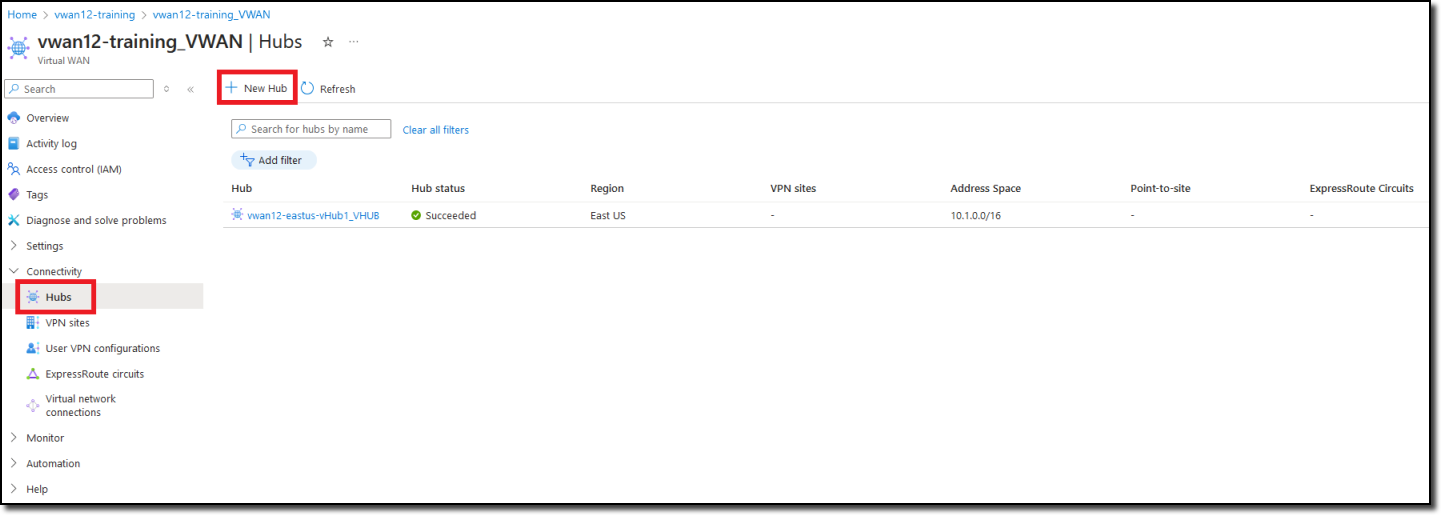1441x515 pixels.
Task: Focus the sidebar Search field
Action: pos(80,89)
